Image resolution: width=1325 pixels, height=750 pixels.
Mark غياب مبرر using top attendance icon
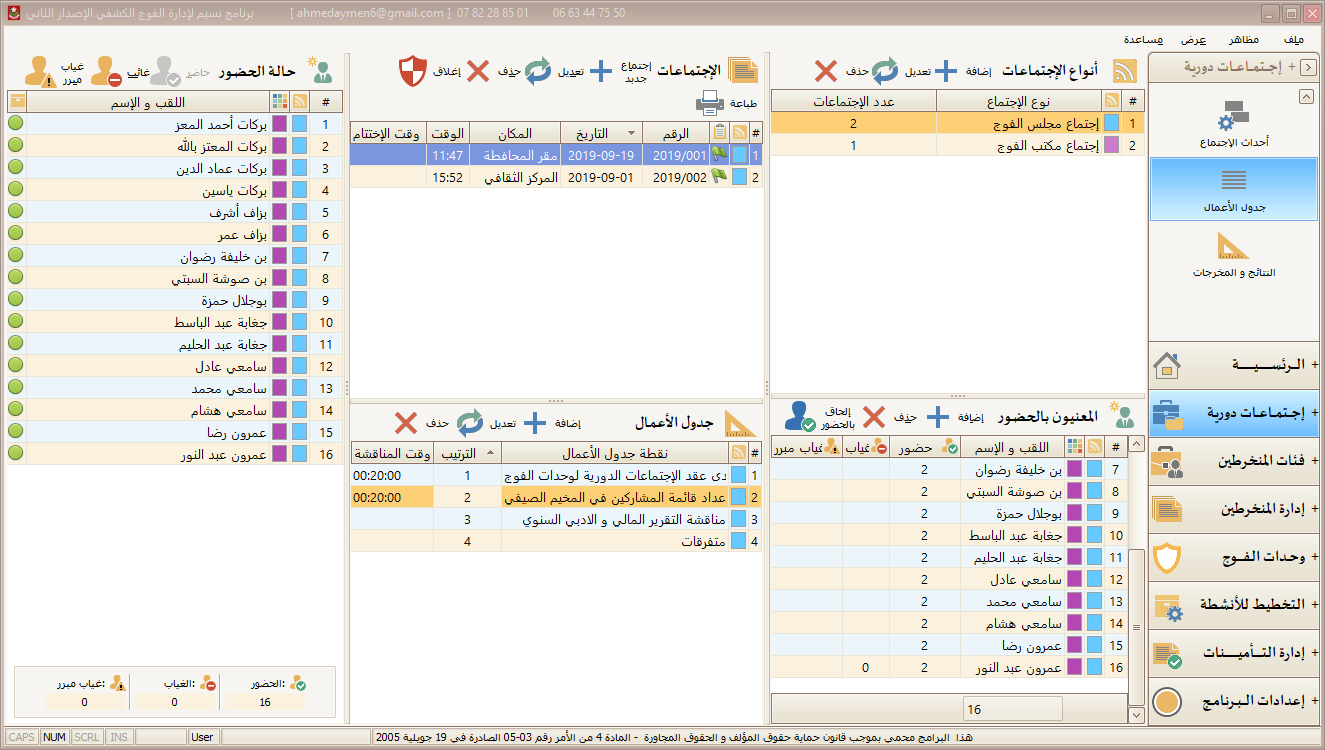coord(41,71)
